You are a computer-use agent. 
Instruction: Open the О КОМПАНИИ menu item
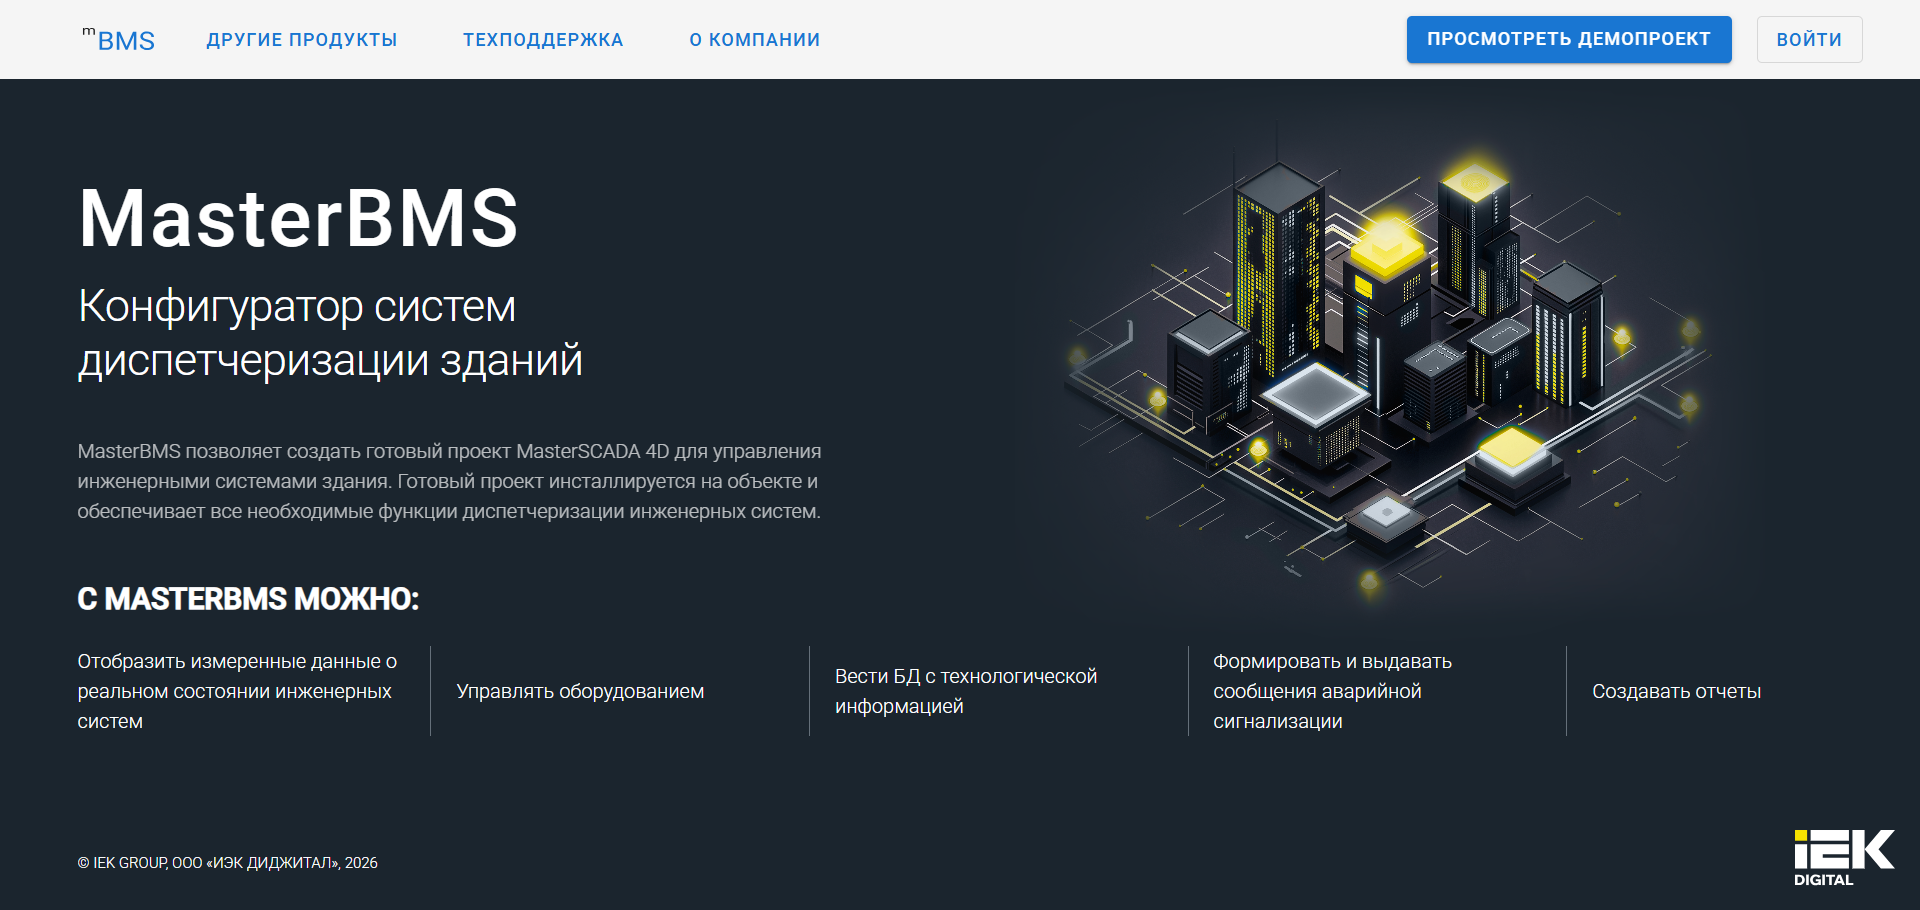coord(755,40)
